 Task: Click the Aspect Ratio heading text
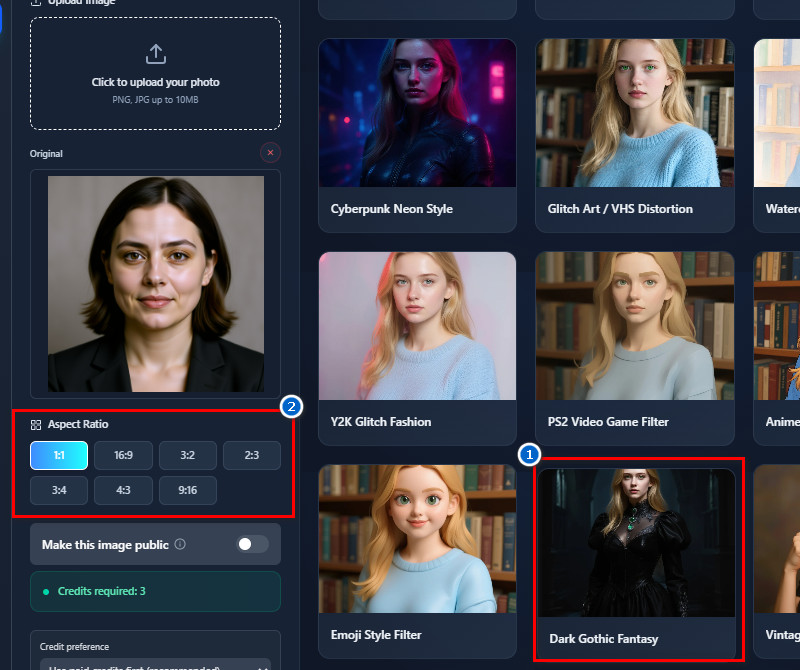78,425
